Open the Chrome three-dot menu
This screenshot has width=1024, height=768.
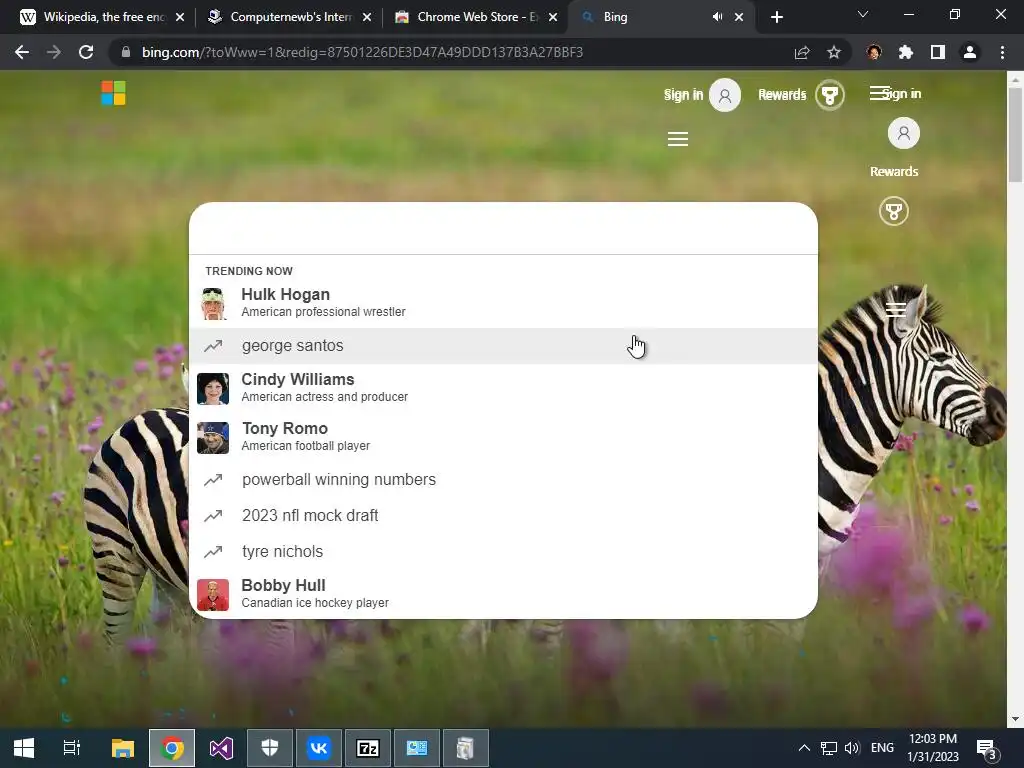(x=1002, y=52)
